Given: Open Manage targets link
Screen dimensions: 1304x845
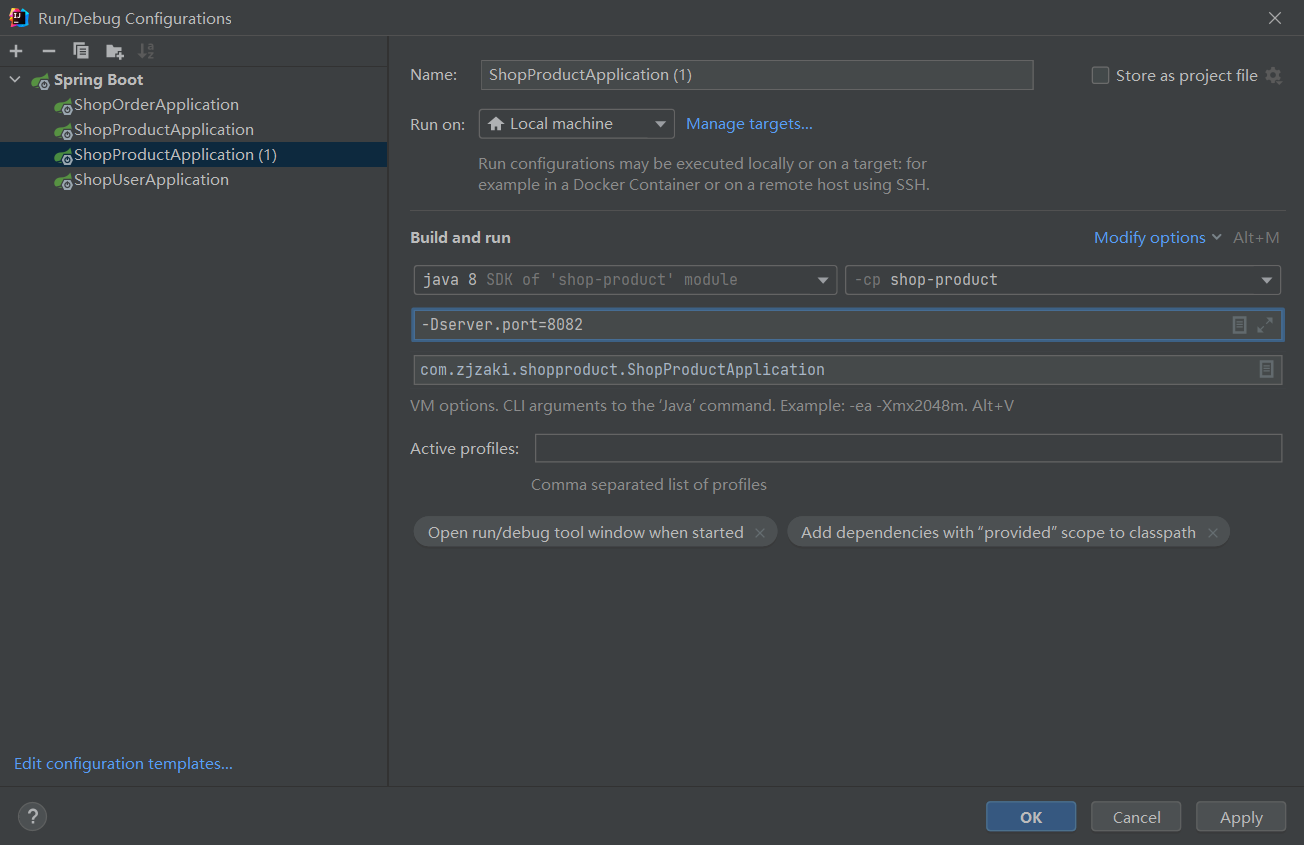Looking at the screenshot, I should (x=749, y=124).
